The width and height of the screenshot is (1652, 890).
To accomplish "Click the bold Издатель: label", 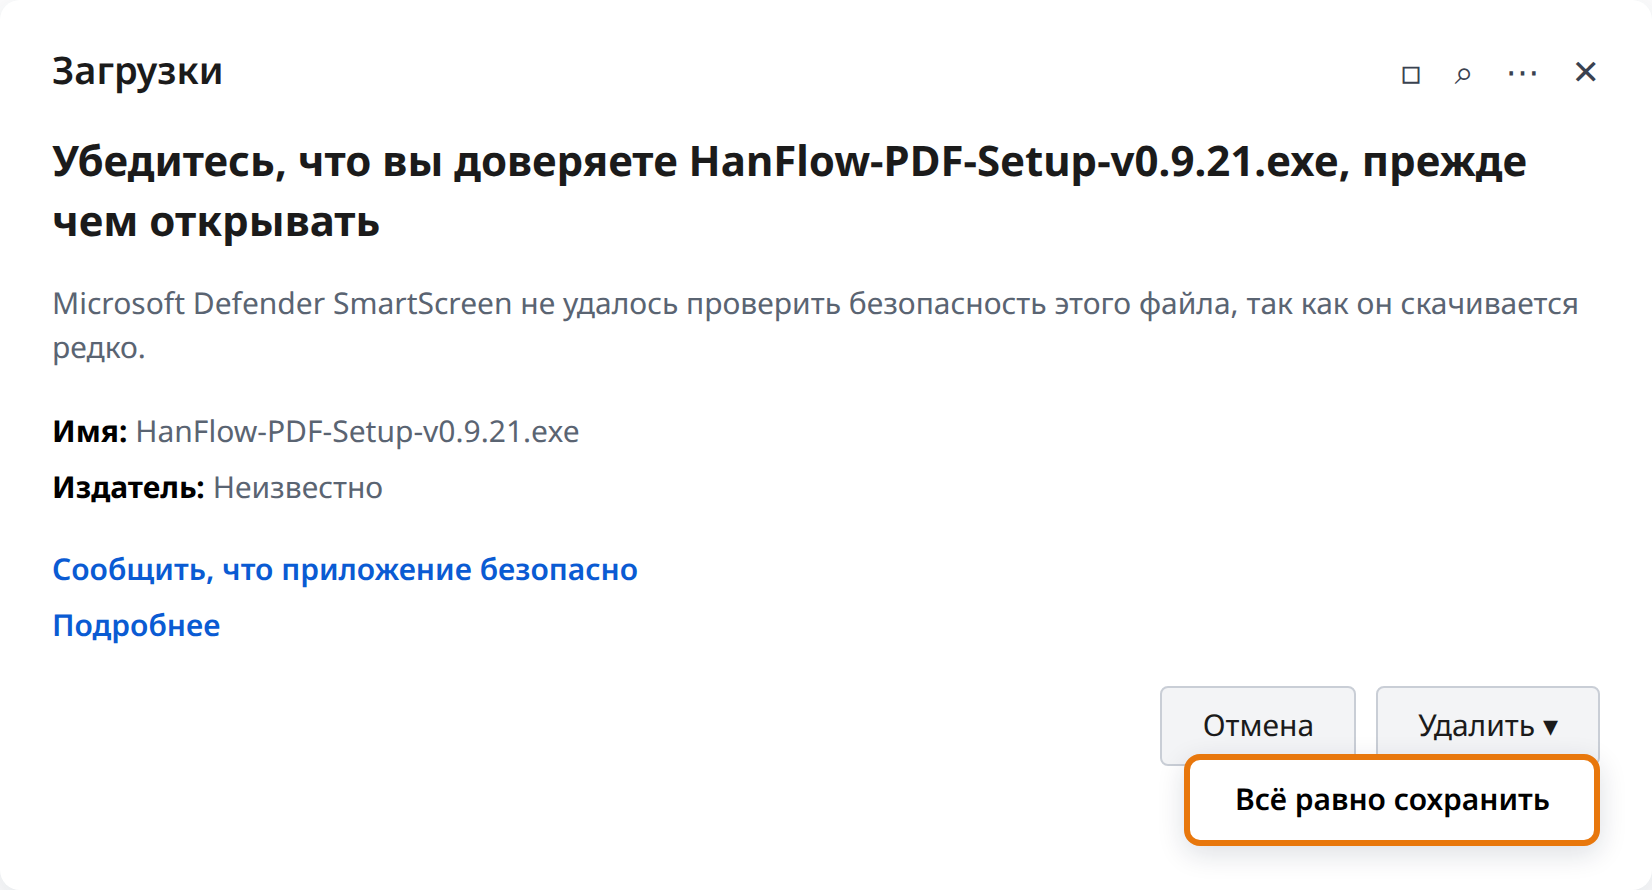I will 129,488.
